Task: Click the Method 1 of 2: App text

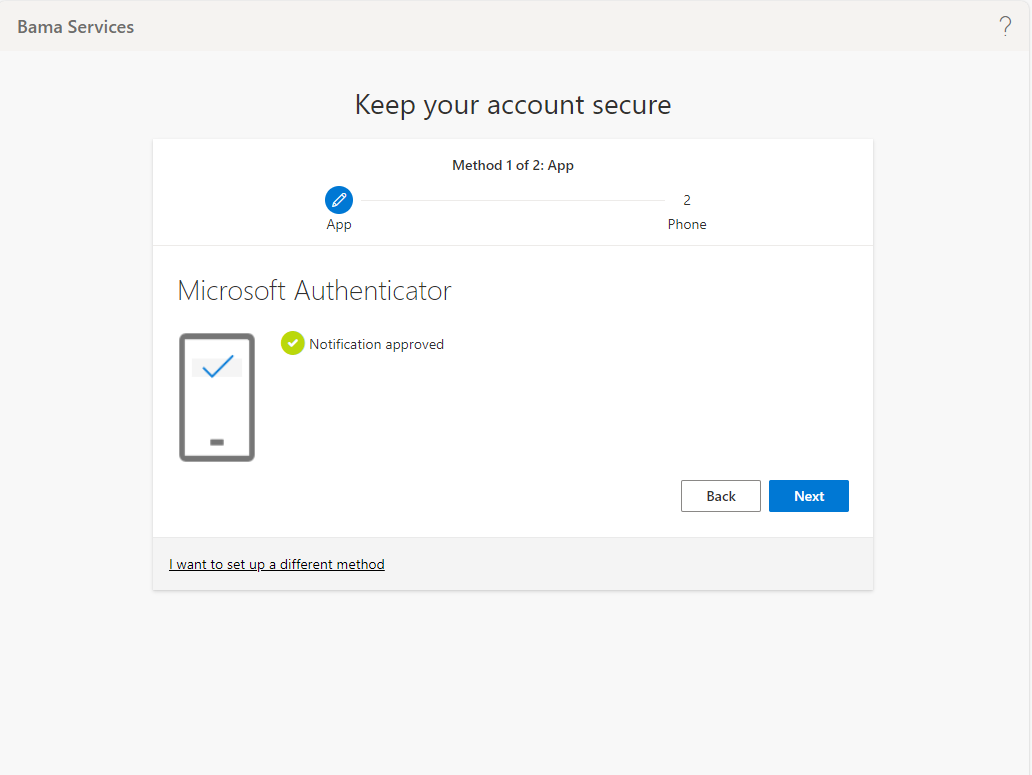Action: [512, 165]
